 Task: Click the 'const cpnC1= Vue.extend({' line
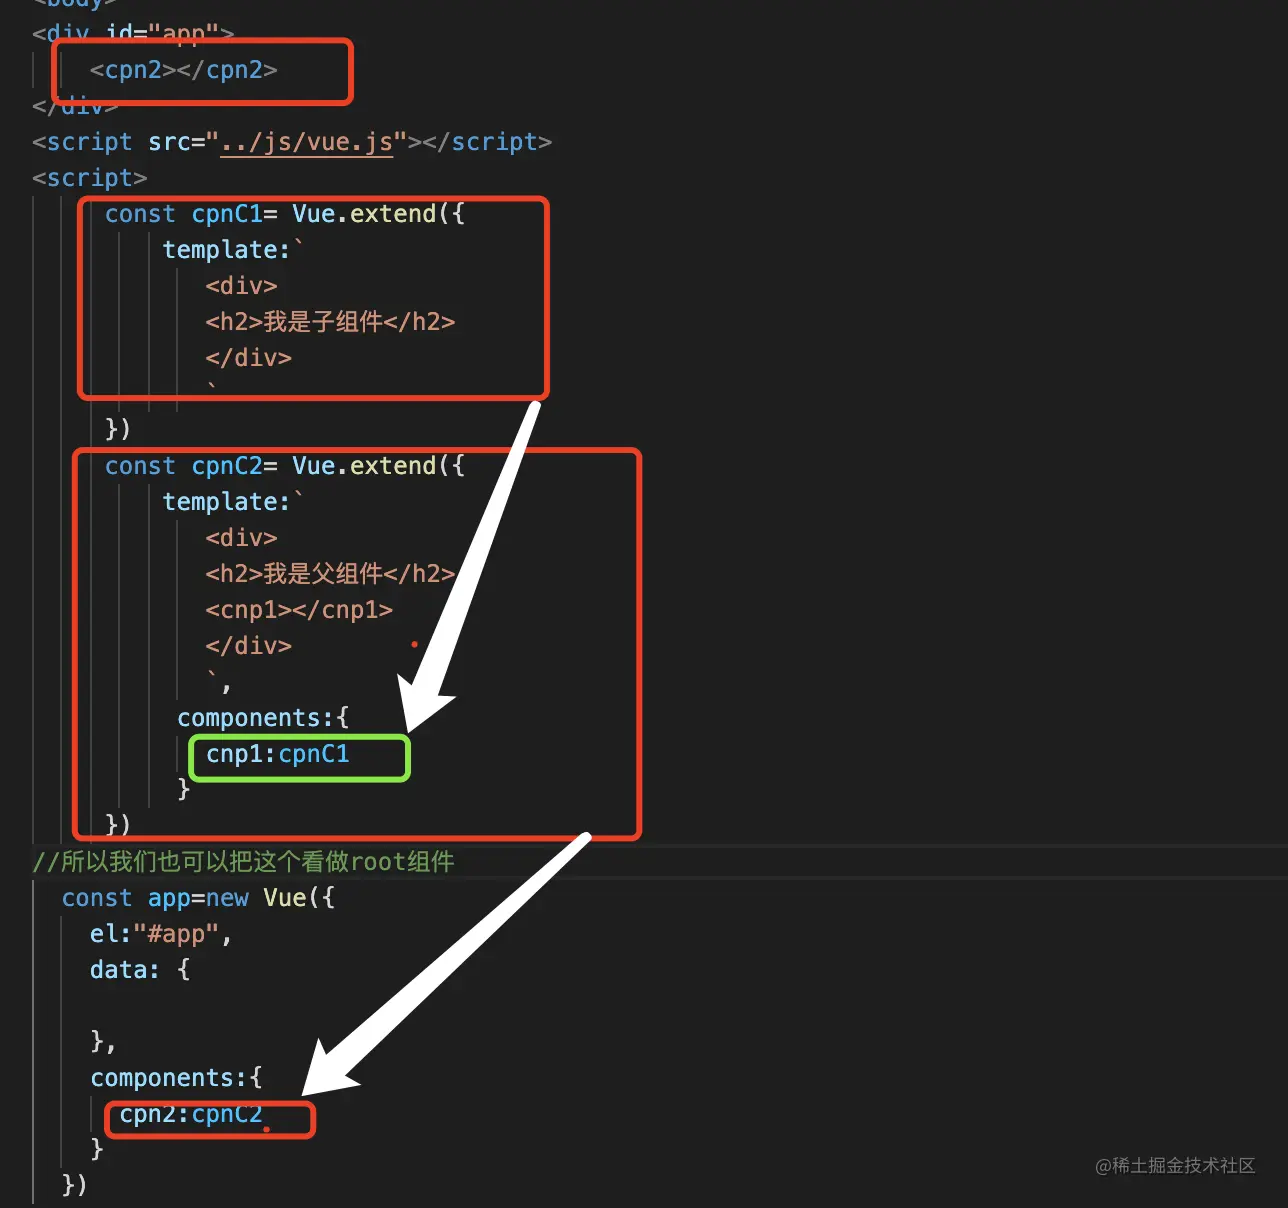pyautogui.click(x=285, y=214)
